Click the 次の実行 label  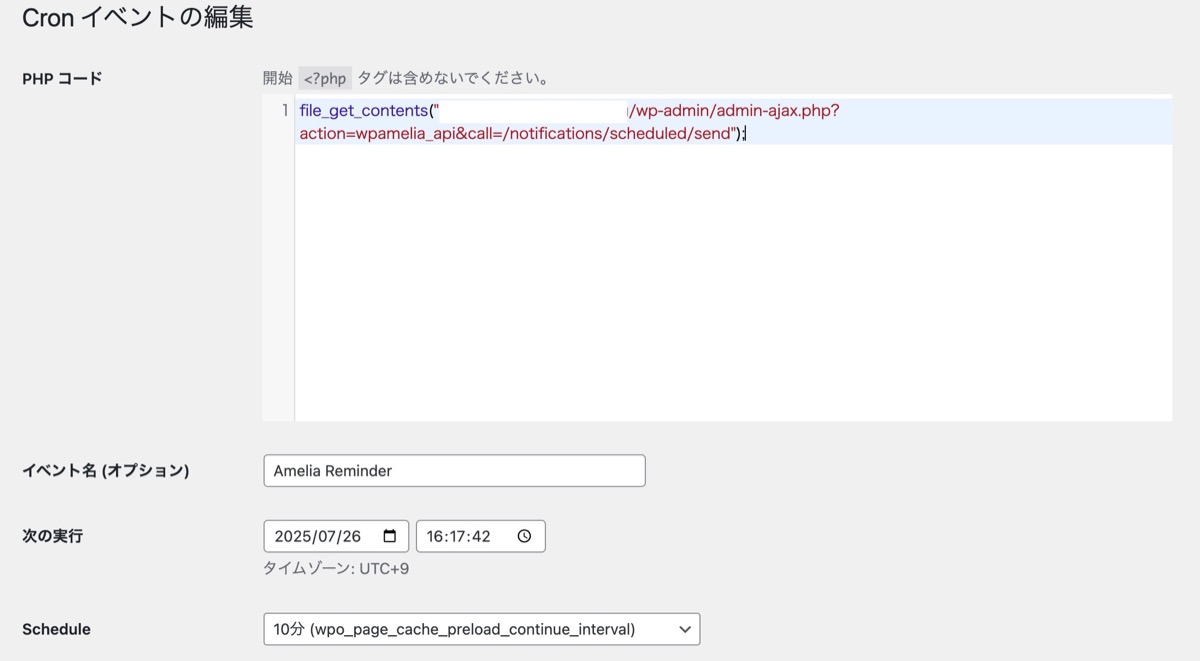point(52,536)
